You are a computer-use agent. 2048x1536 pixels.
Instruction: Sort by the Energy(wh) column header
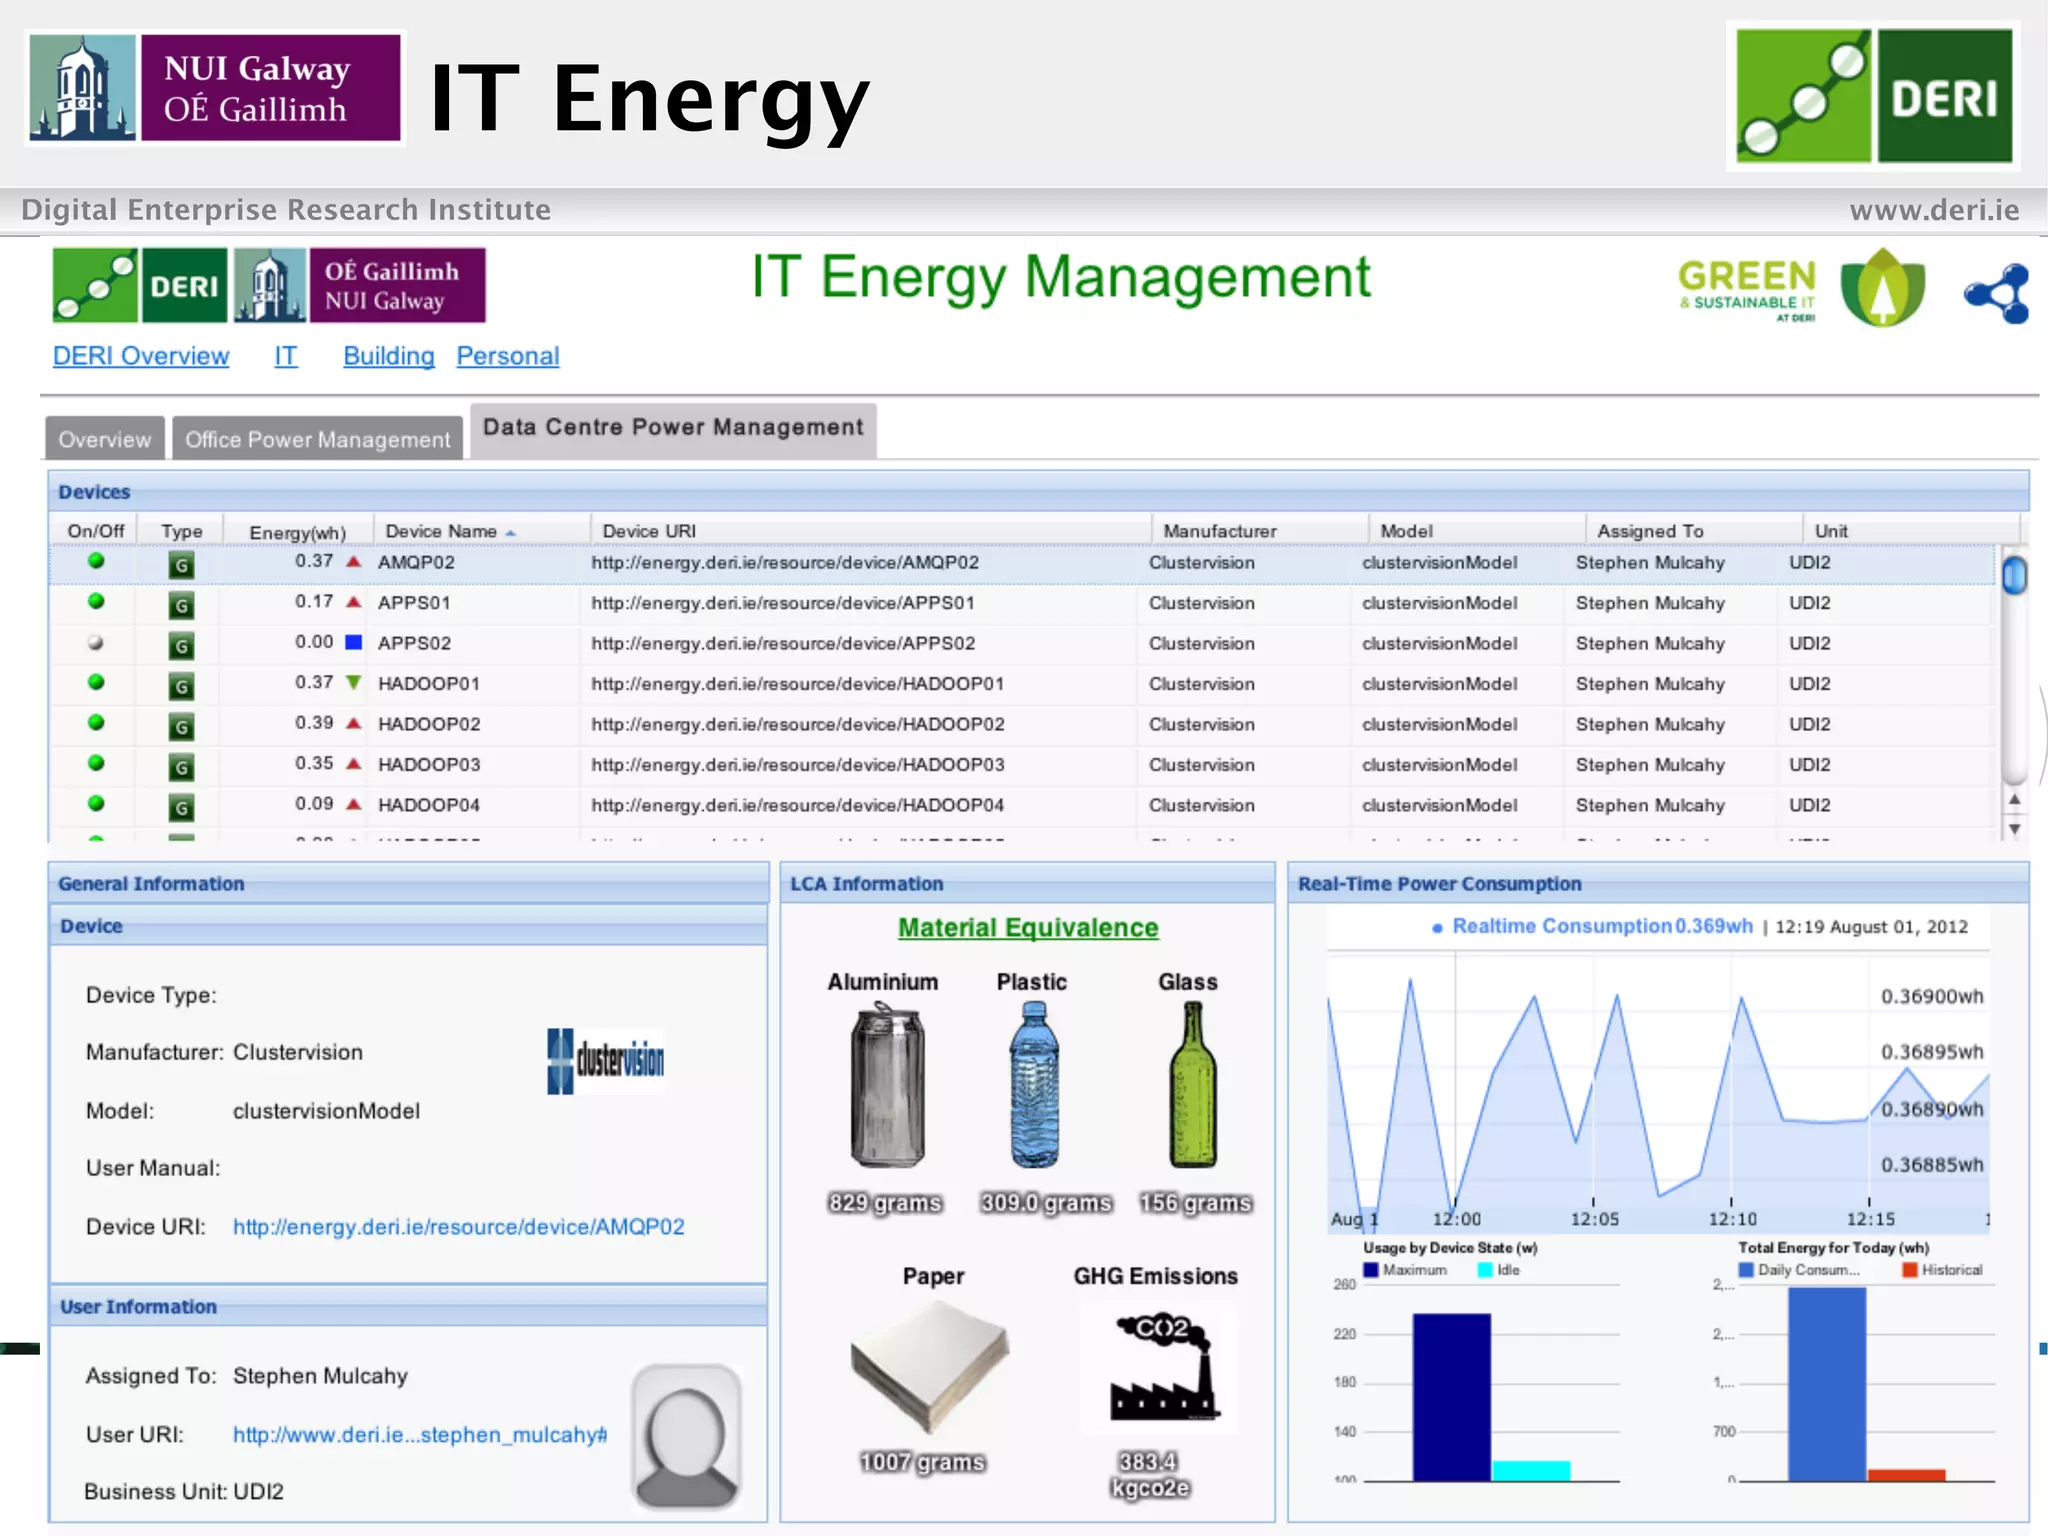298,532
